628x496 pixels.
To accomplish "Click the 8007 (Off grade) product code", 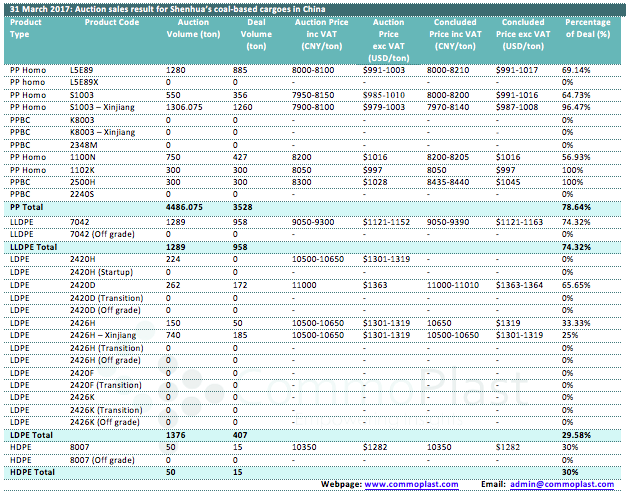I will (104, 460).
